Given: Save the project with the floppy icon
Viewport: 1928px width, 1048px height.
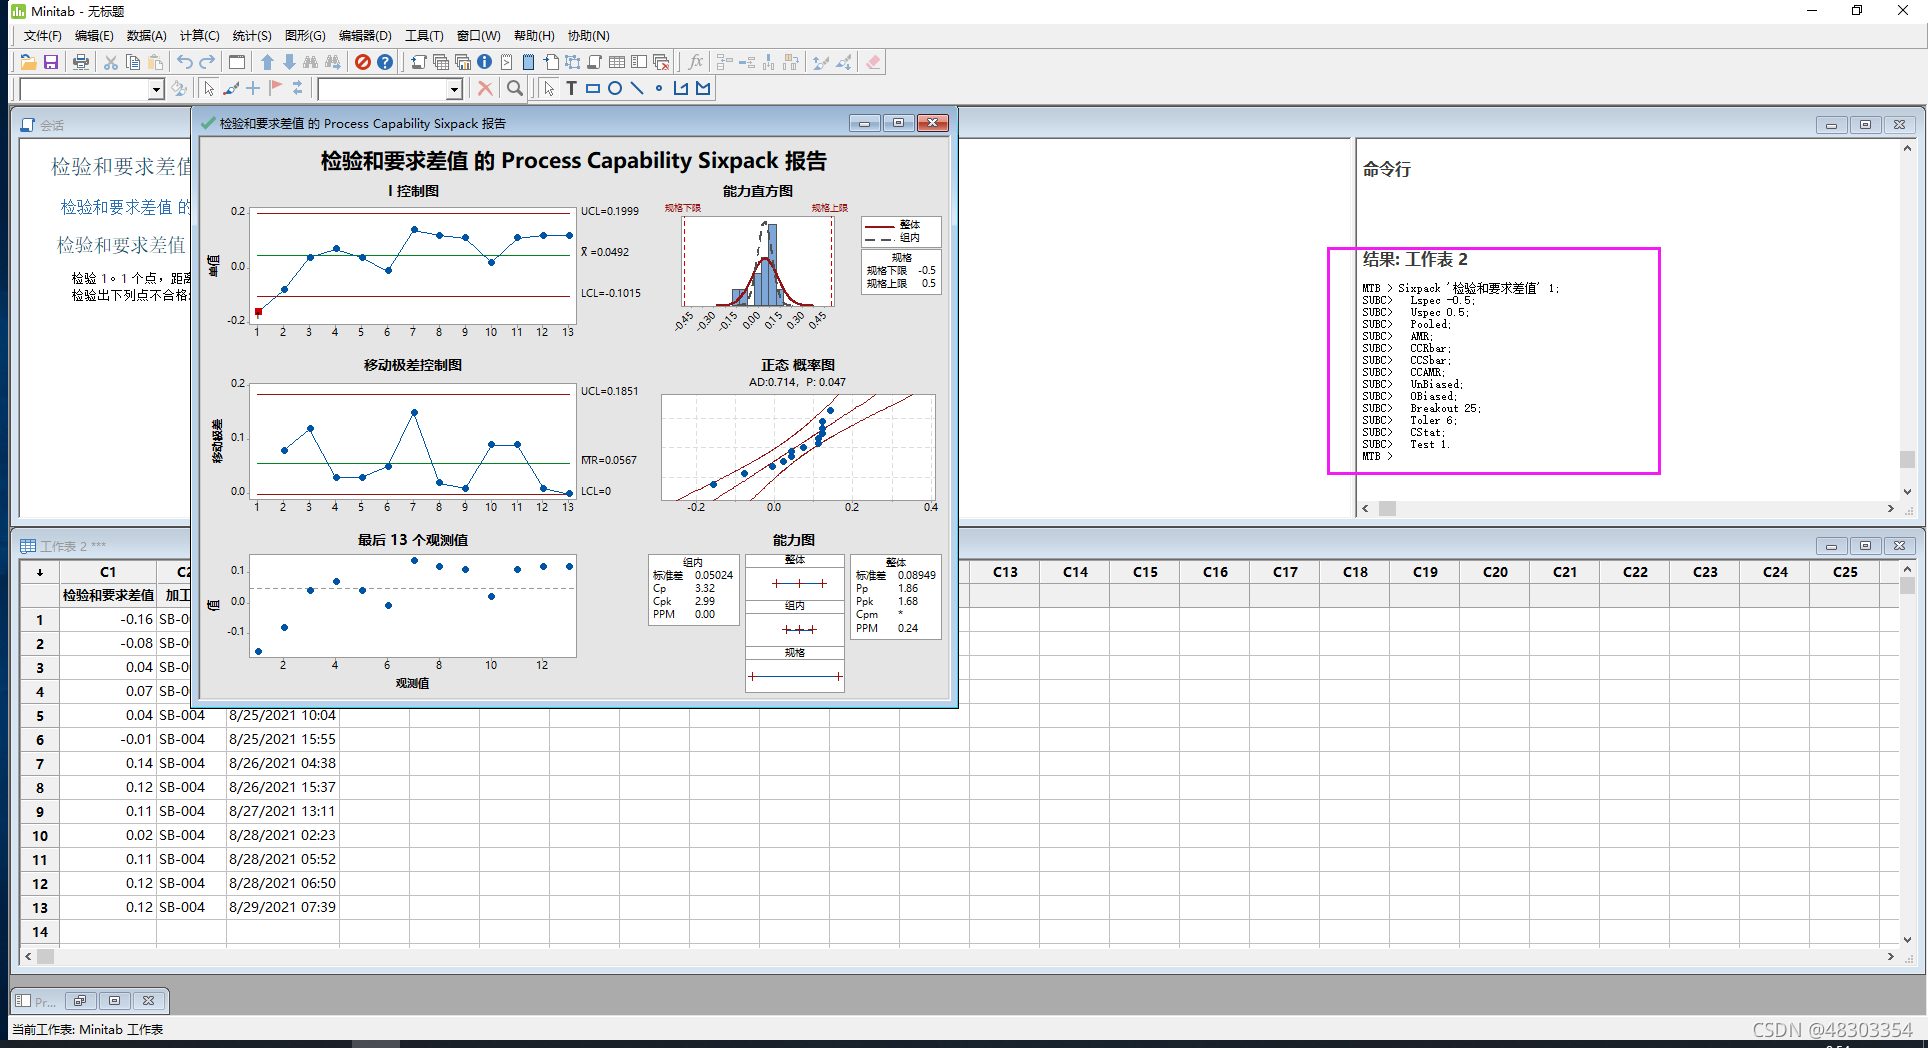Looking at the screenshot, I should click(50, 62).
